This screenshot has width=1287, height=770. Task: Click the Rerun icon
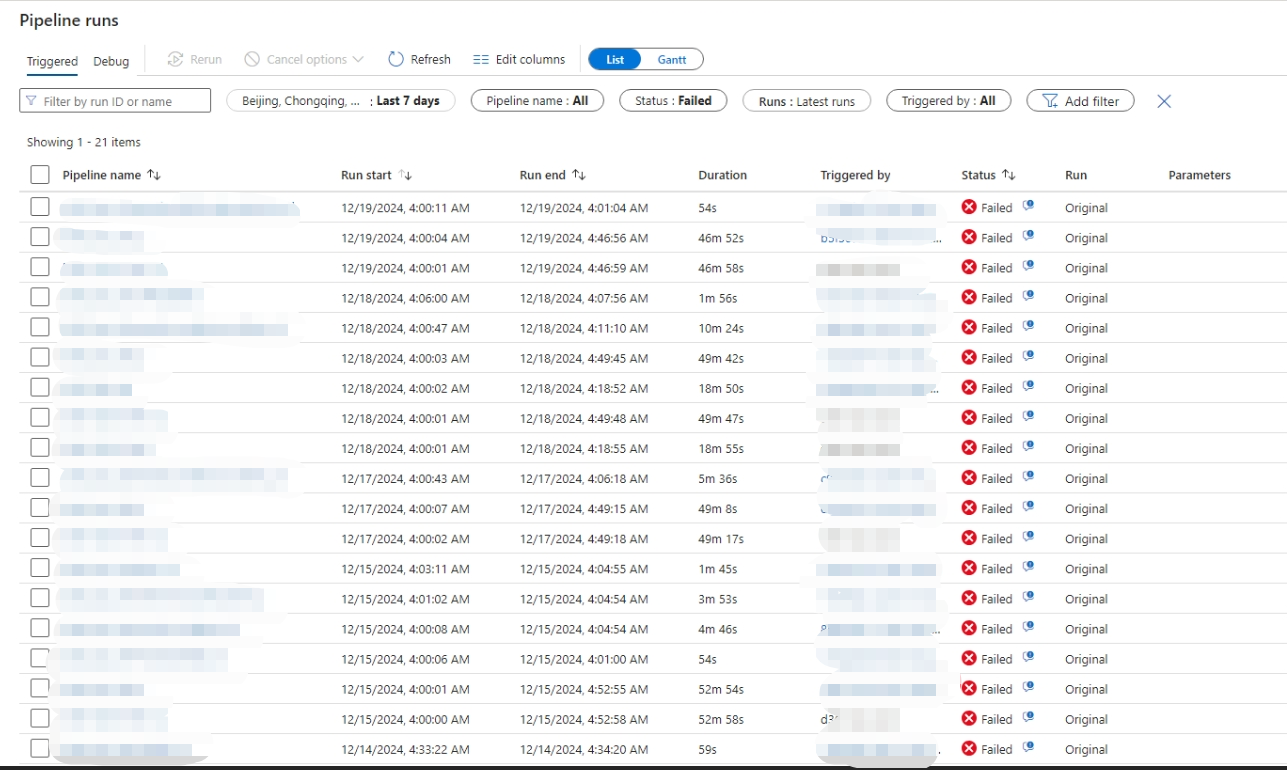click(x=175, y=59)
